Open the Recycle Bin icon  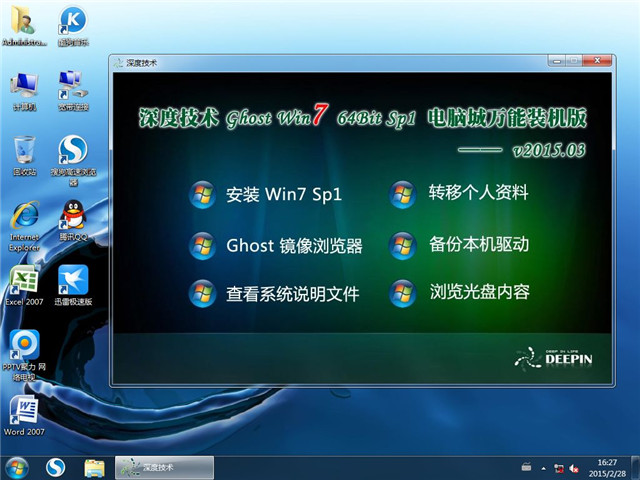24,150
